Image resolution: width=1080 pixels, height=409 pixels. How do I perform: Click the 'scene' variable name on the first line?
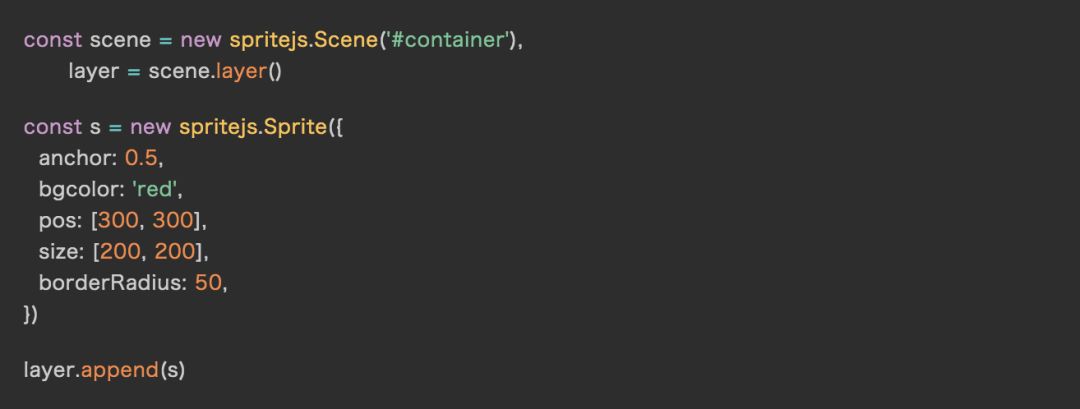[x=118, y=41]
